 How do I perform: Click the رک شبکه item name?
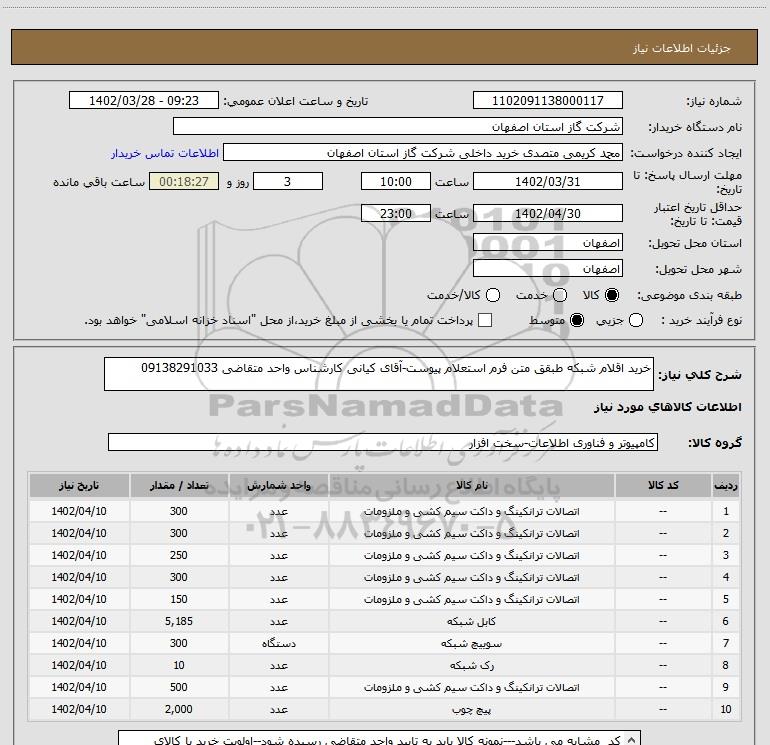pyautogui.click(x=471, y=665)
